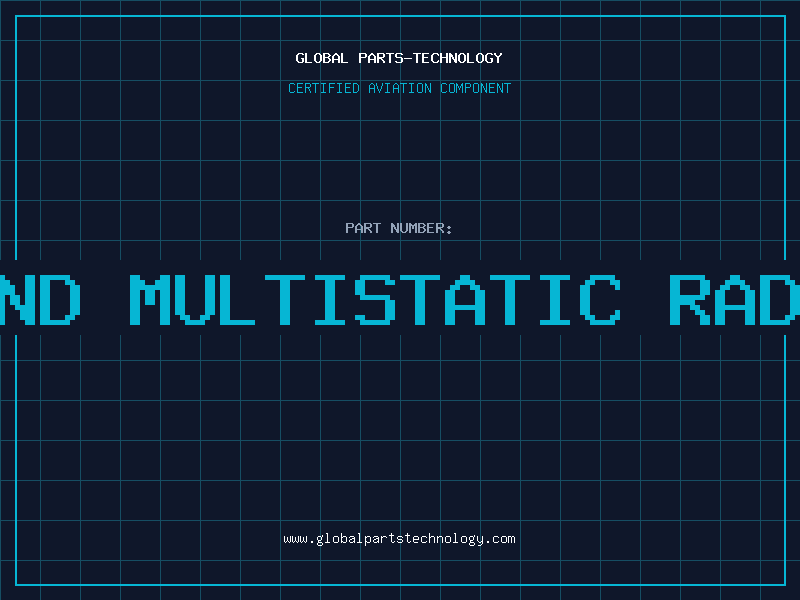The image size is (800, 600).
Task: Click the PART NUMBER: label
Action: tap(399, 228)
